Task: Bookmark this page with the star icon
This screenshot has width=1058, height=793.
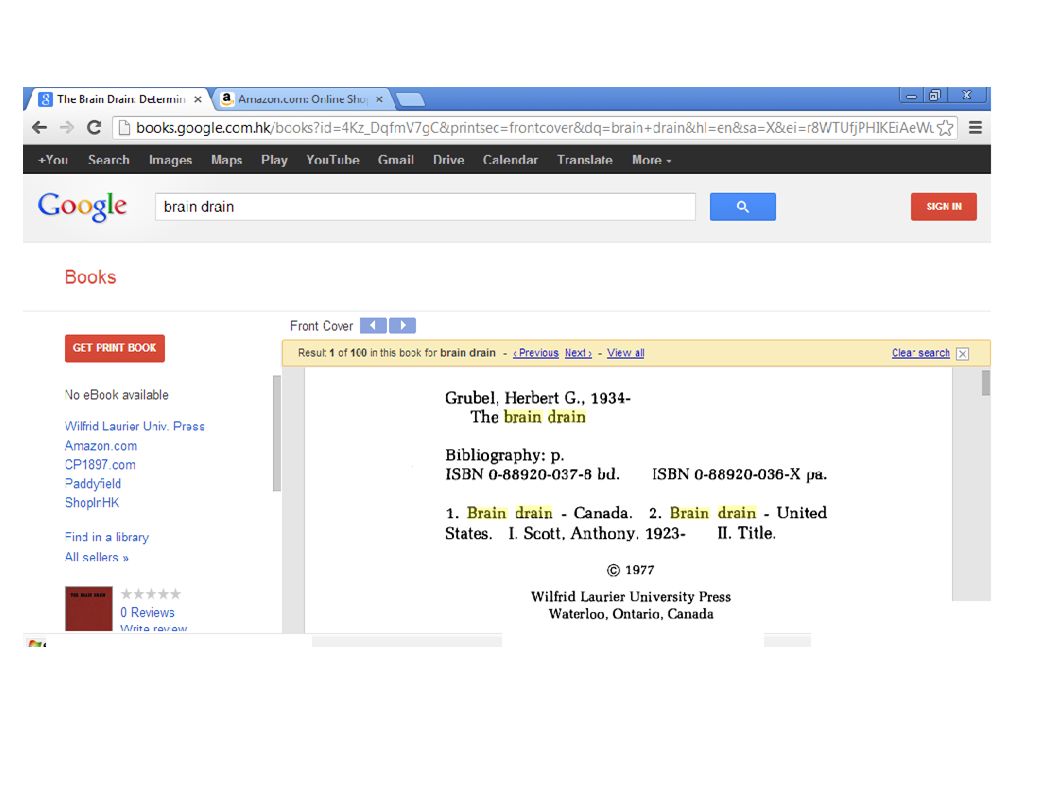Action: 945,128
